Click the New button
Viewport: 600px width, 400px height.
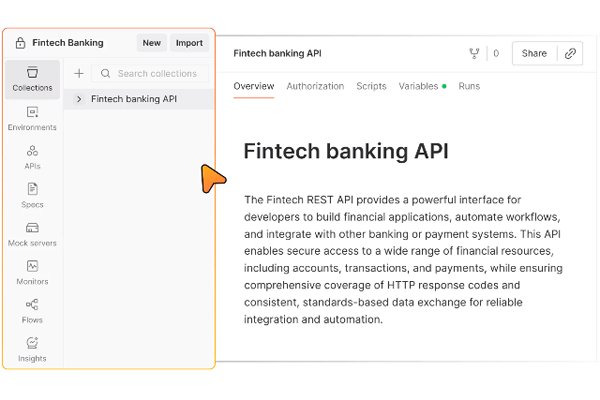(152, 43)
